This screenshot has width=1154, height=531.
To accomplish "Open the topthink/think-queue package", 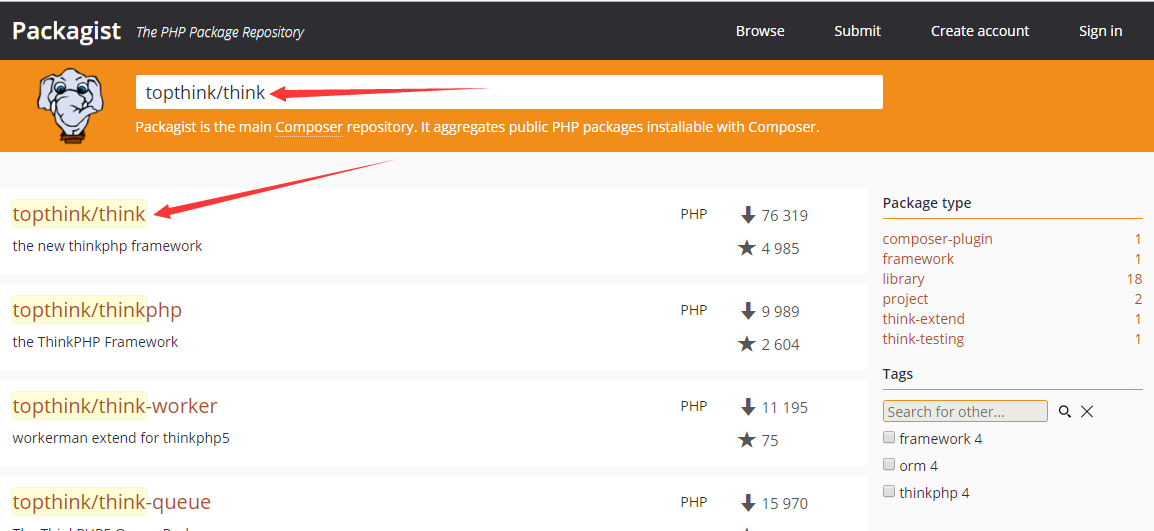I will point(112,502).
